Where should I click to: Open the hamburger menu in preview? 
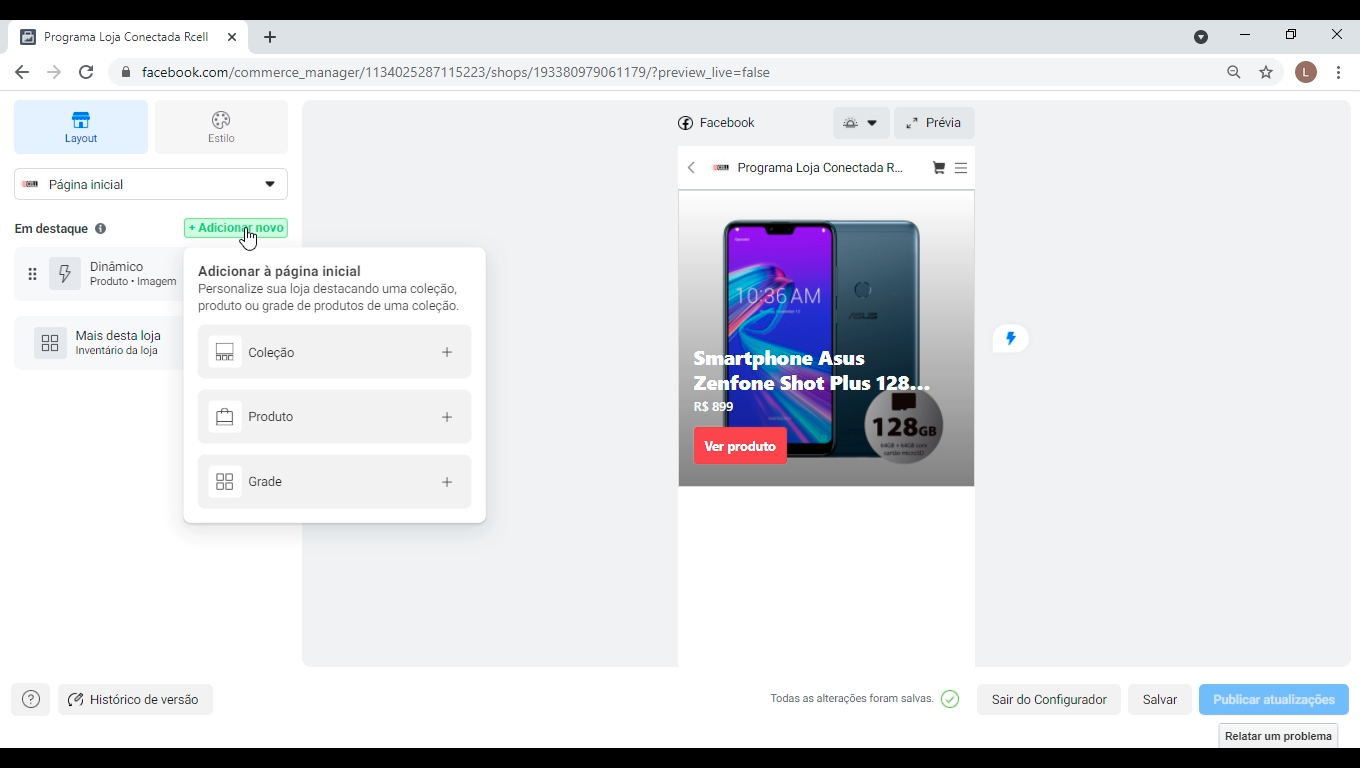coord(961,168)
